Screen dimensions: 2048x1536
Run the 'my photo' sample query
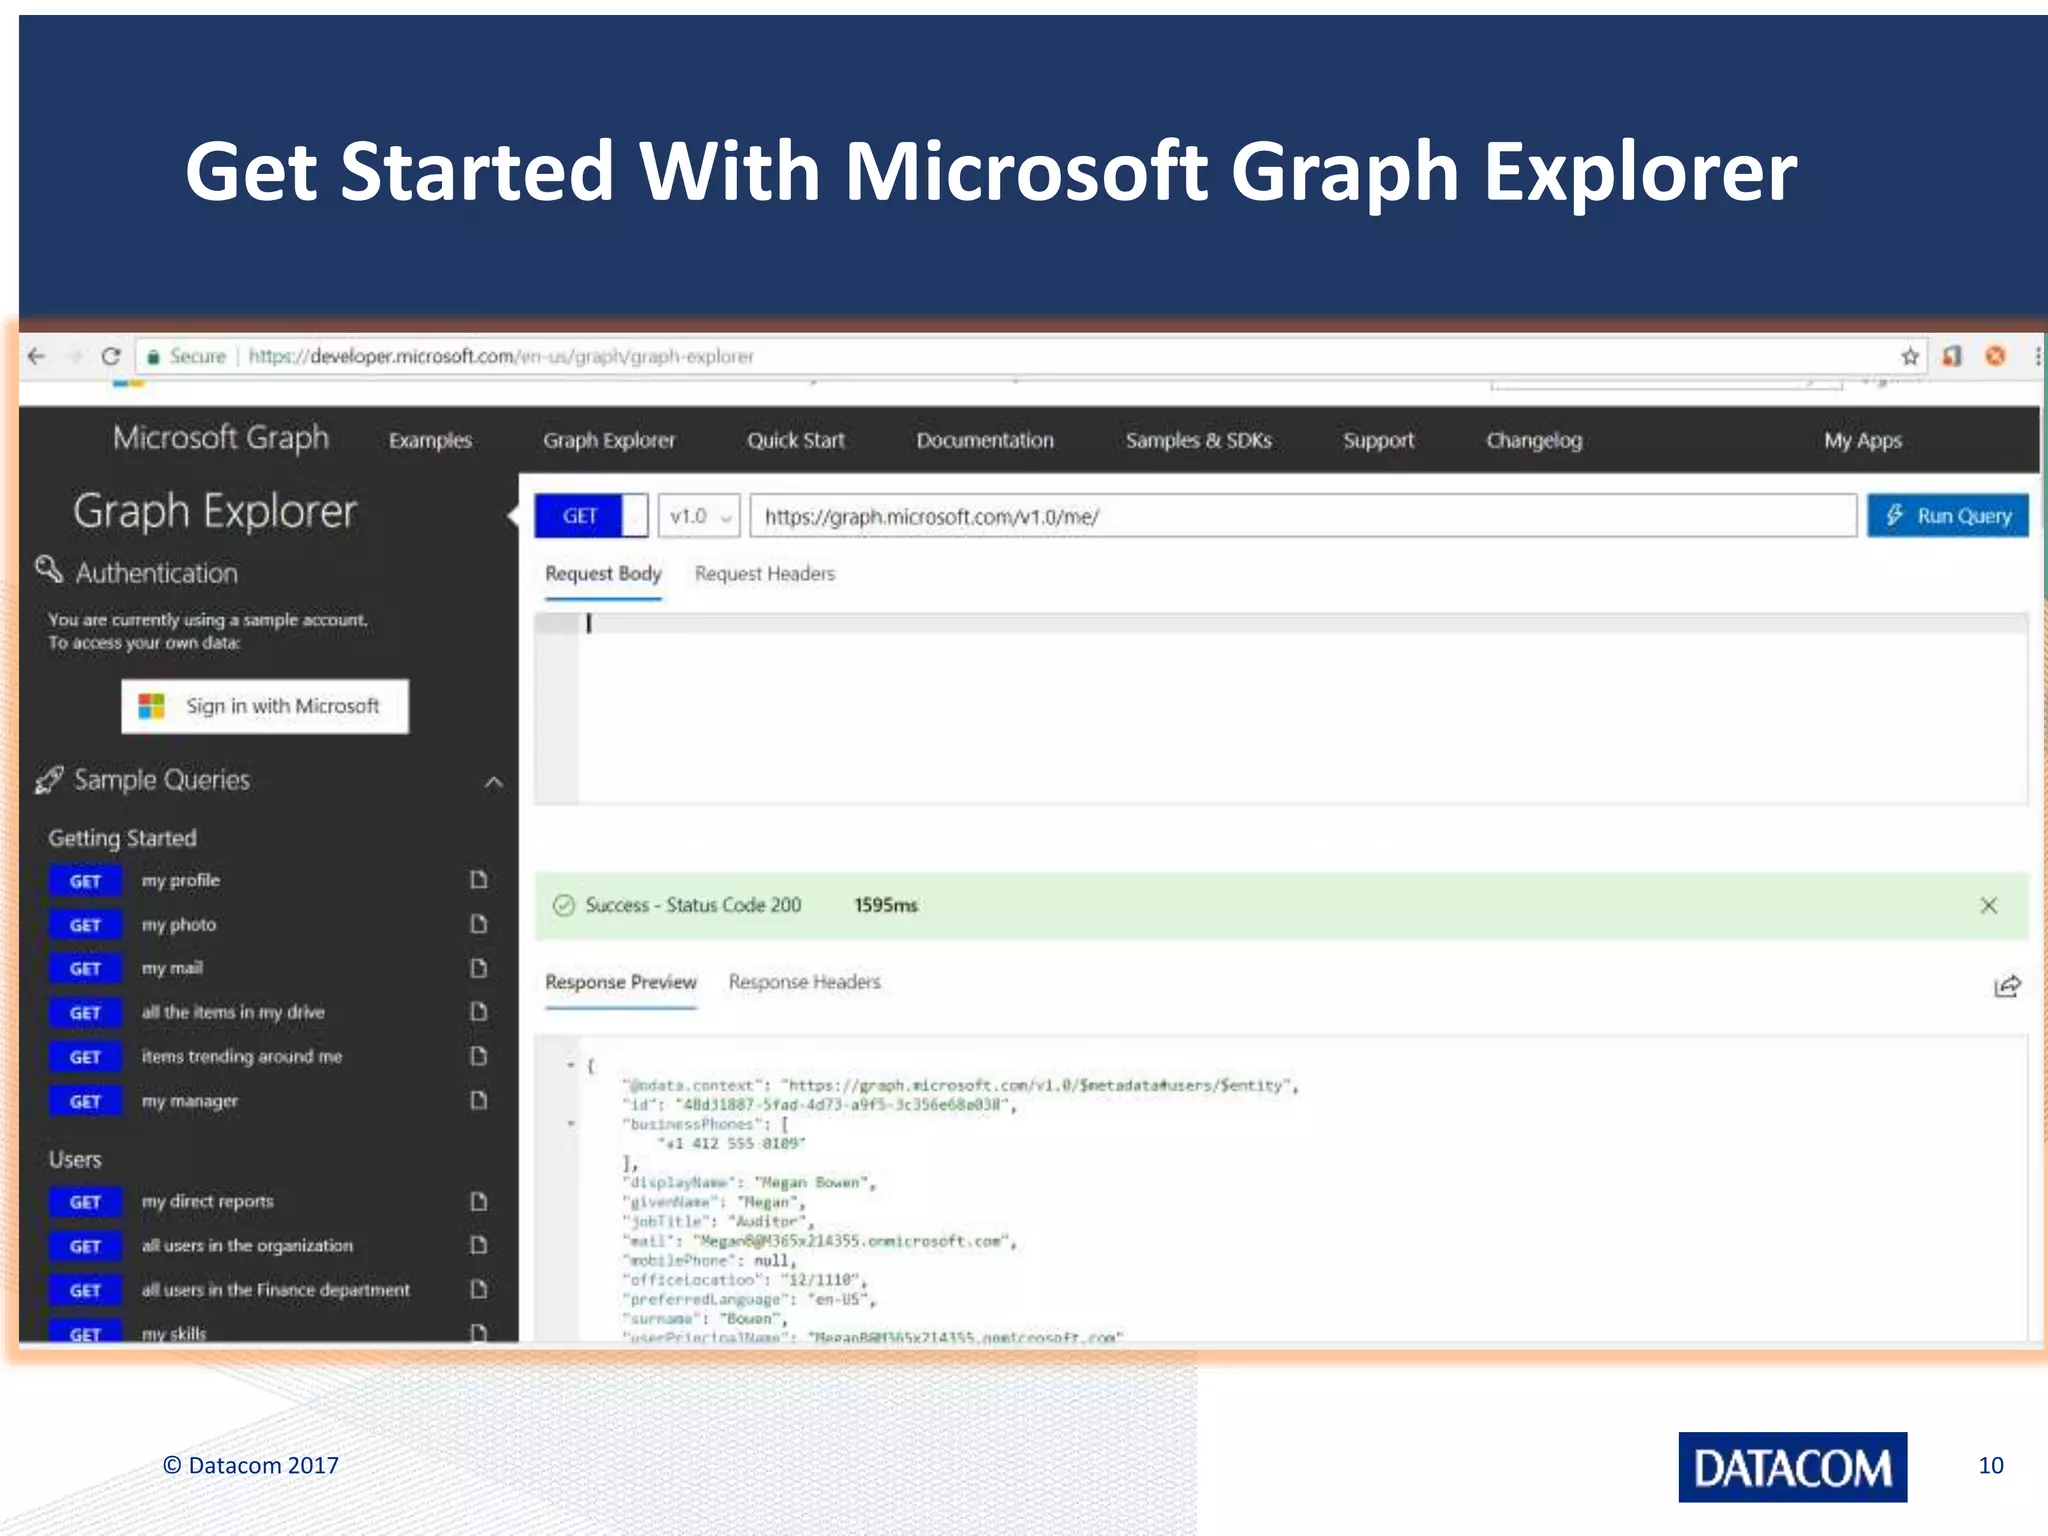178,925
